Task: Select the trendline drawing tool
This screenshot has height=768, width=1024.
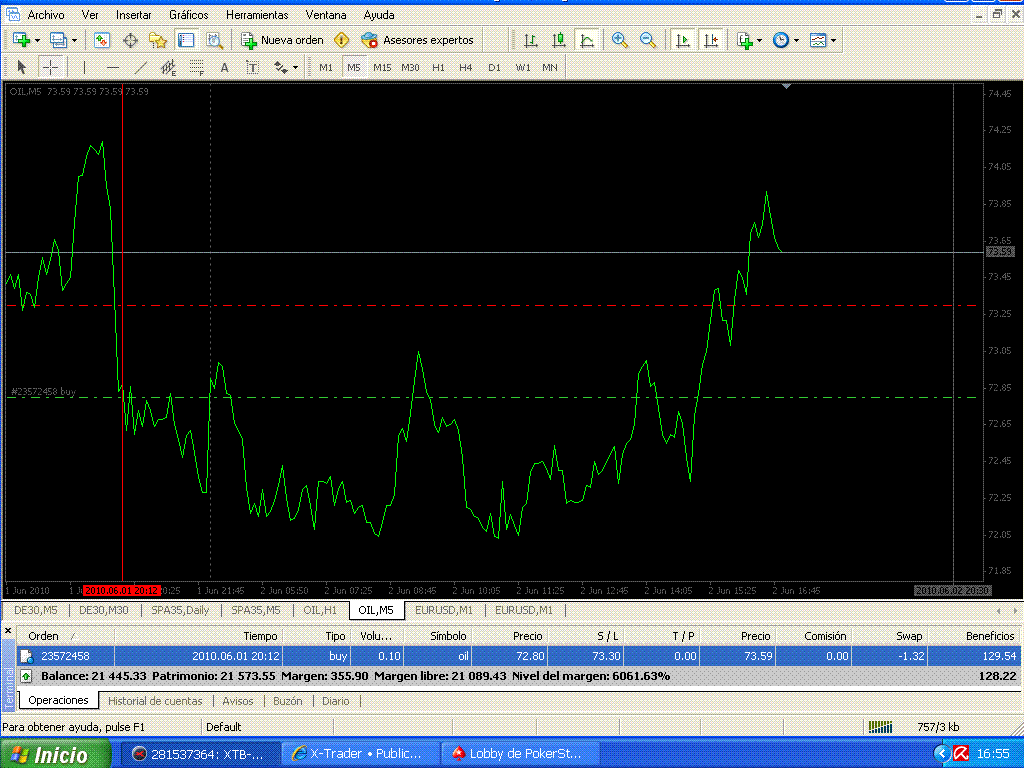Action: pyautogui.click(x=141, y=67)
